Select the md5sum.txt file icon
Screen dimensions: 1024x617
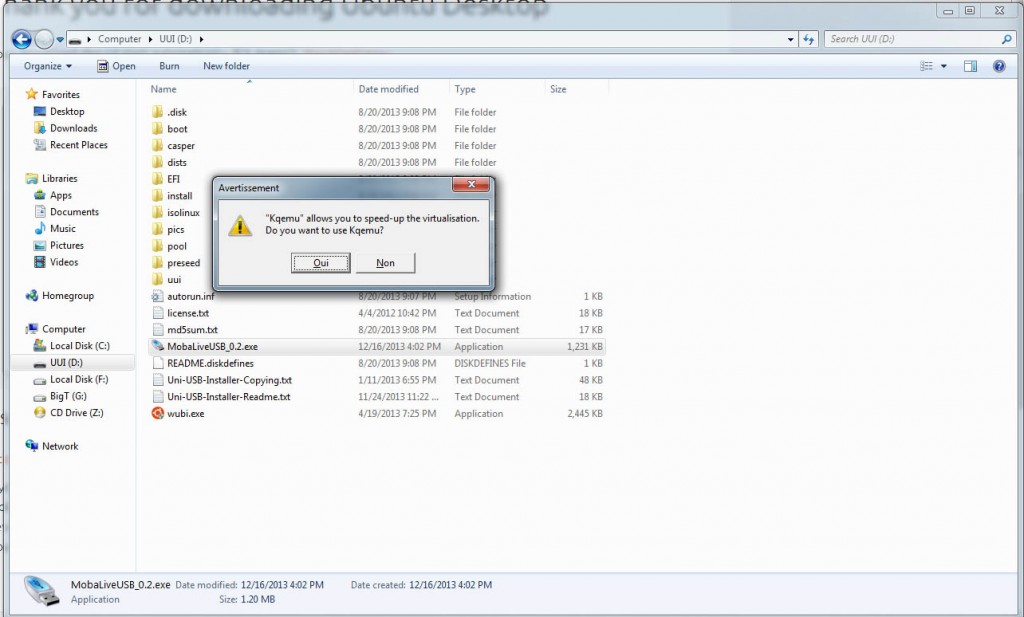(157, 330)
